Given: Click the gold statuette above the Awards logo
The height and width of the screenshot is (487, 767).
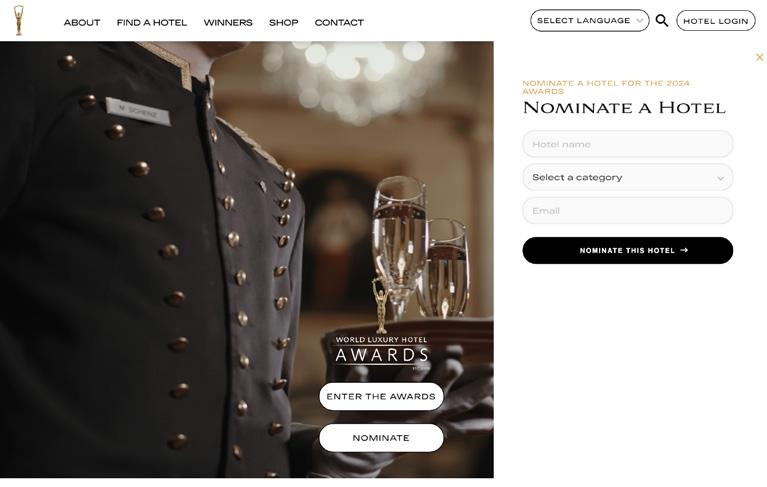Looking at the screenshot, I should (x=380, y=306).
